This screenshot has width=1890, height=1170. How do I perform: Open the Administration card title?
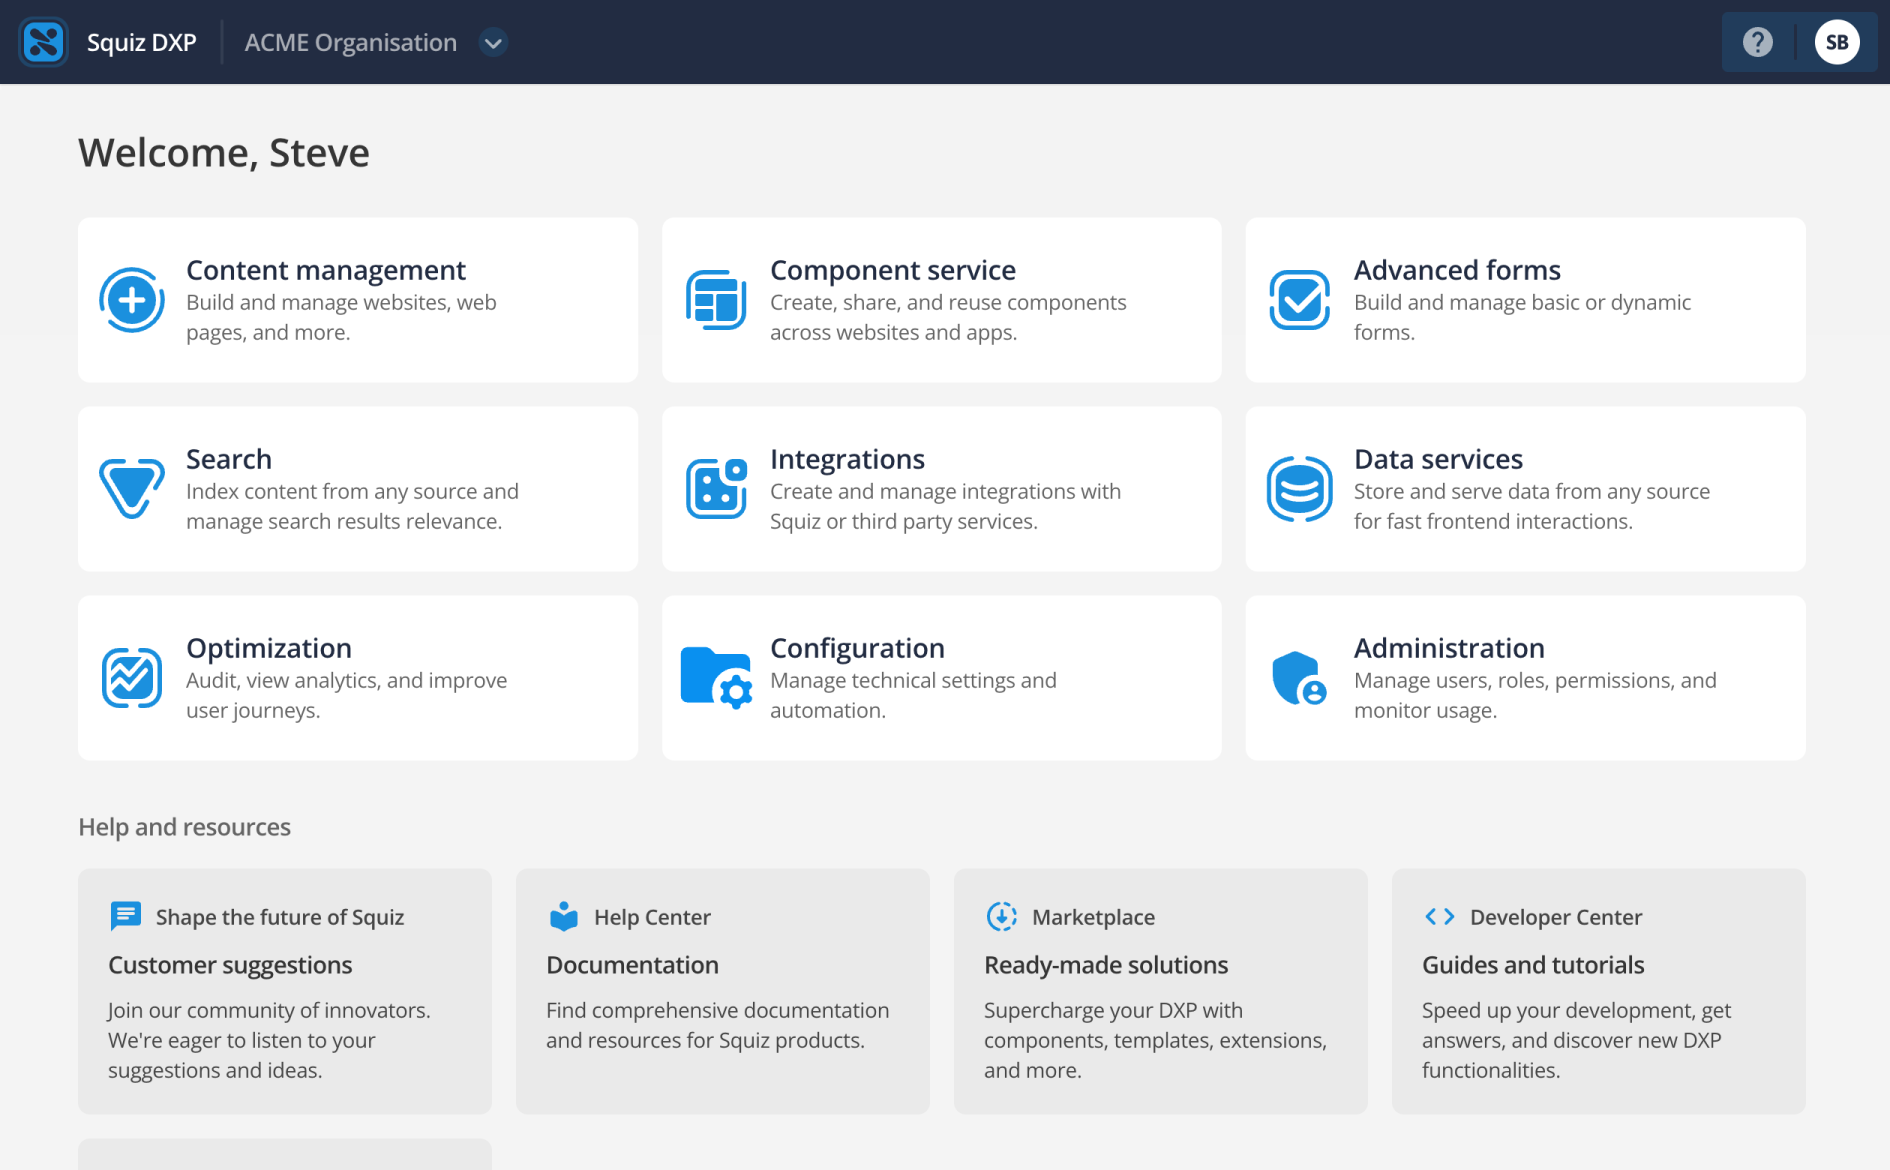point(1449,648)
